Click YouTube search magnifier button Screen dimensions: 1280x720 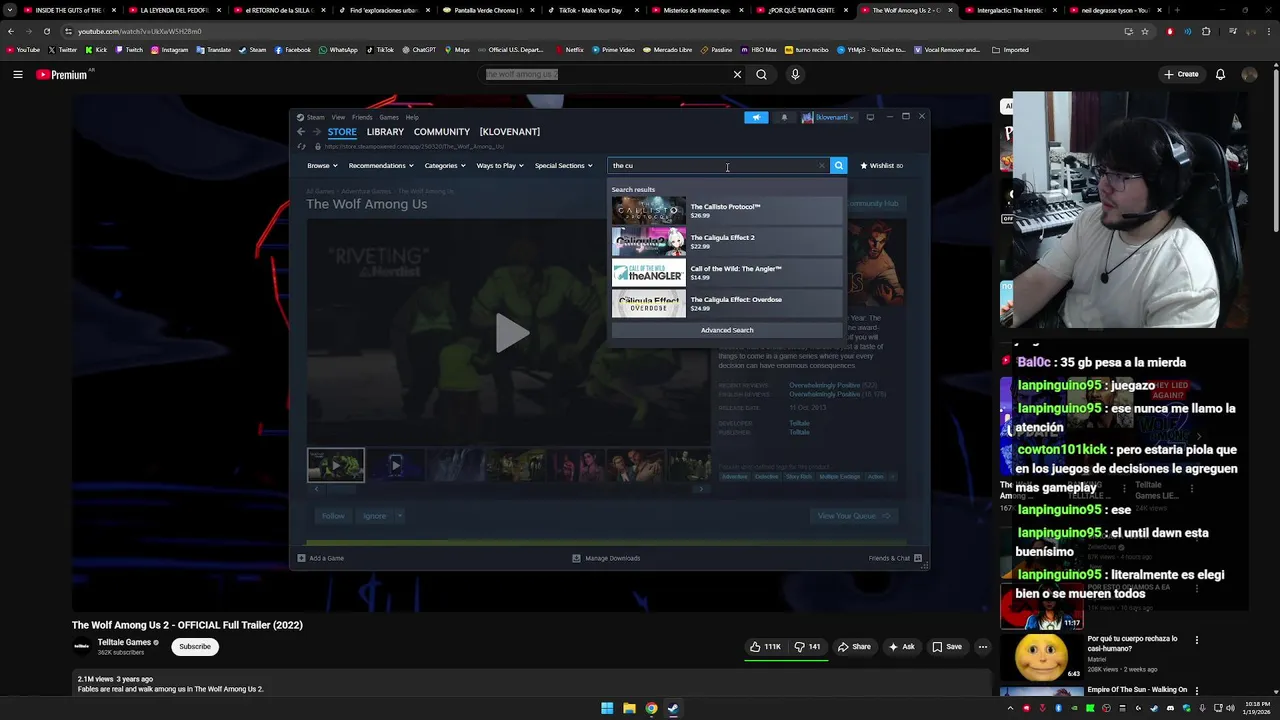click(761, 74)
